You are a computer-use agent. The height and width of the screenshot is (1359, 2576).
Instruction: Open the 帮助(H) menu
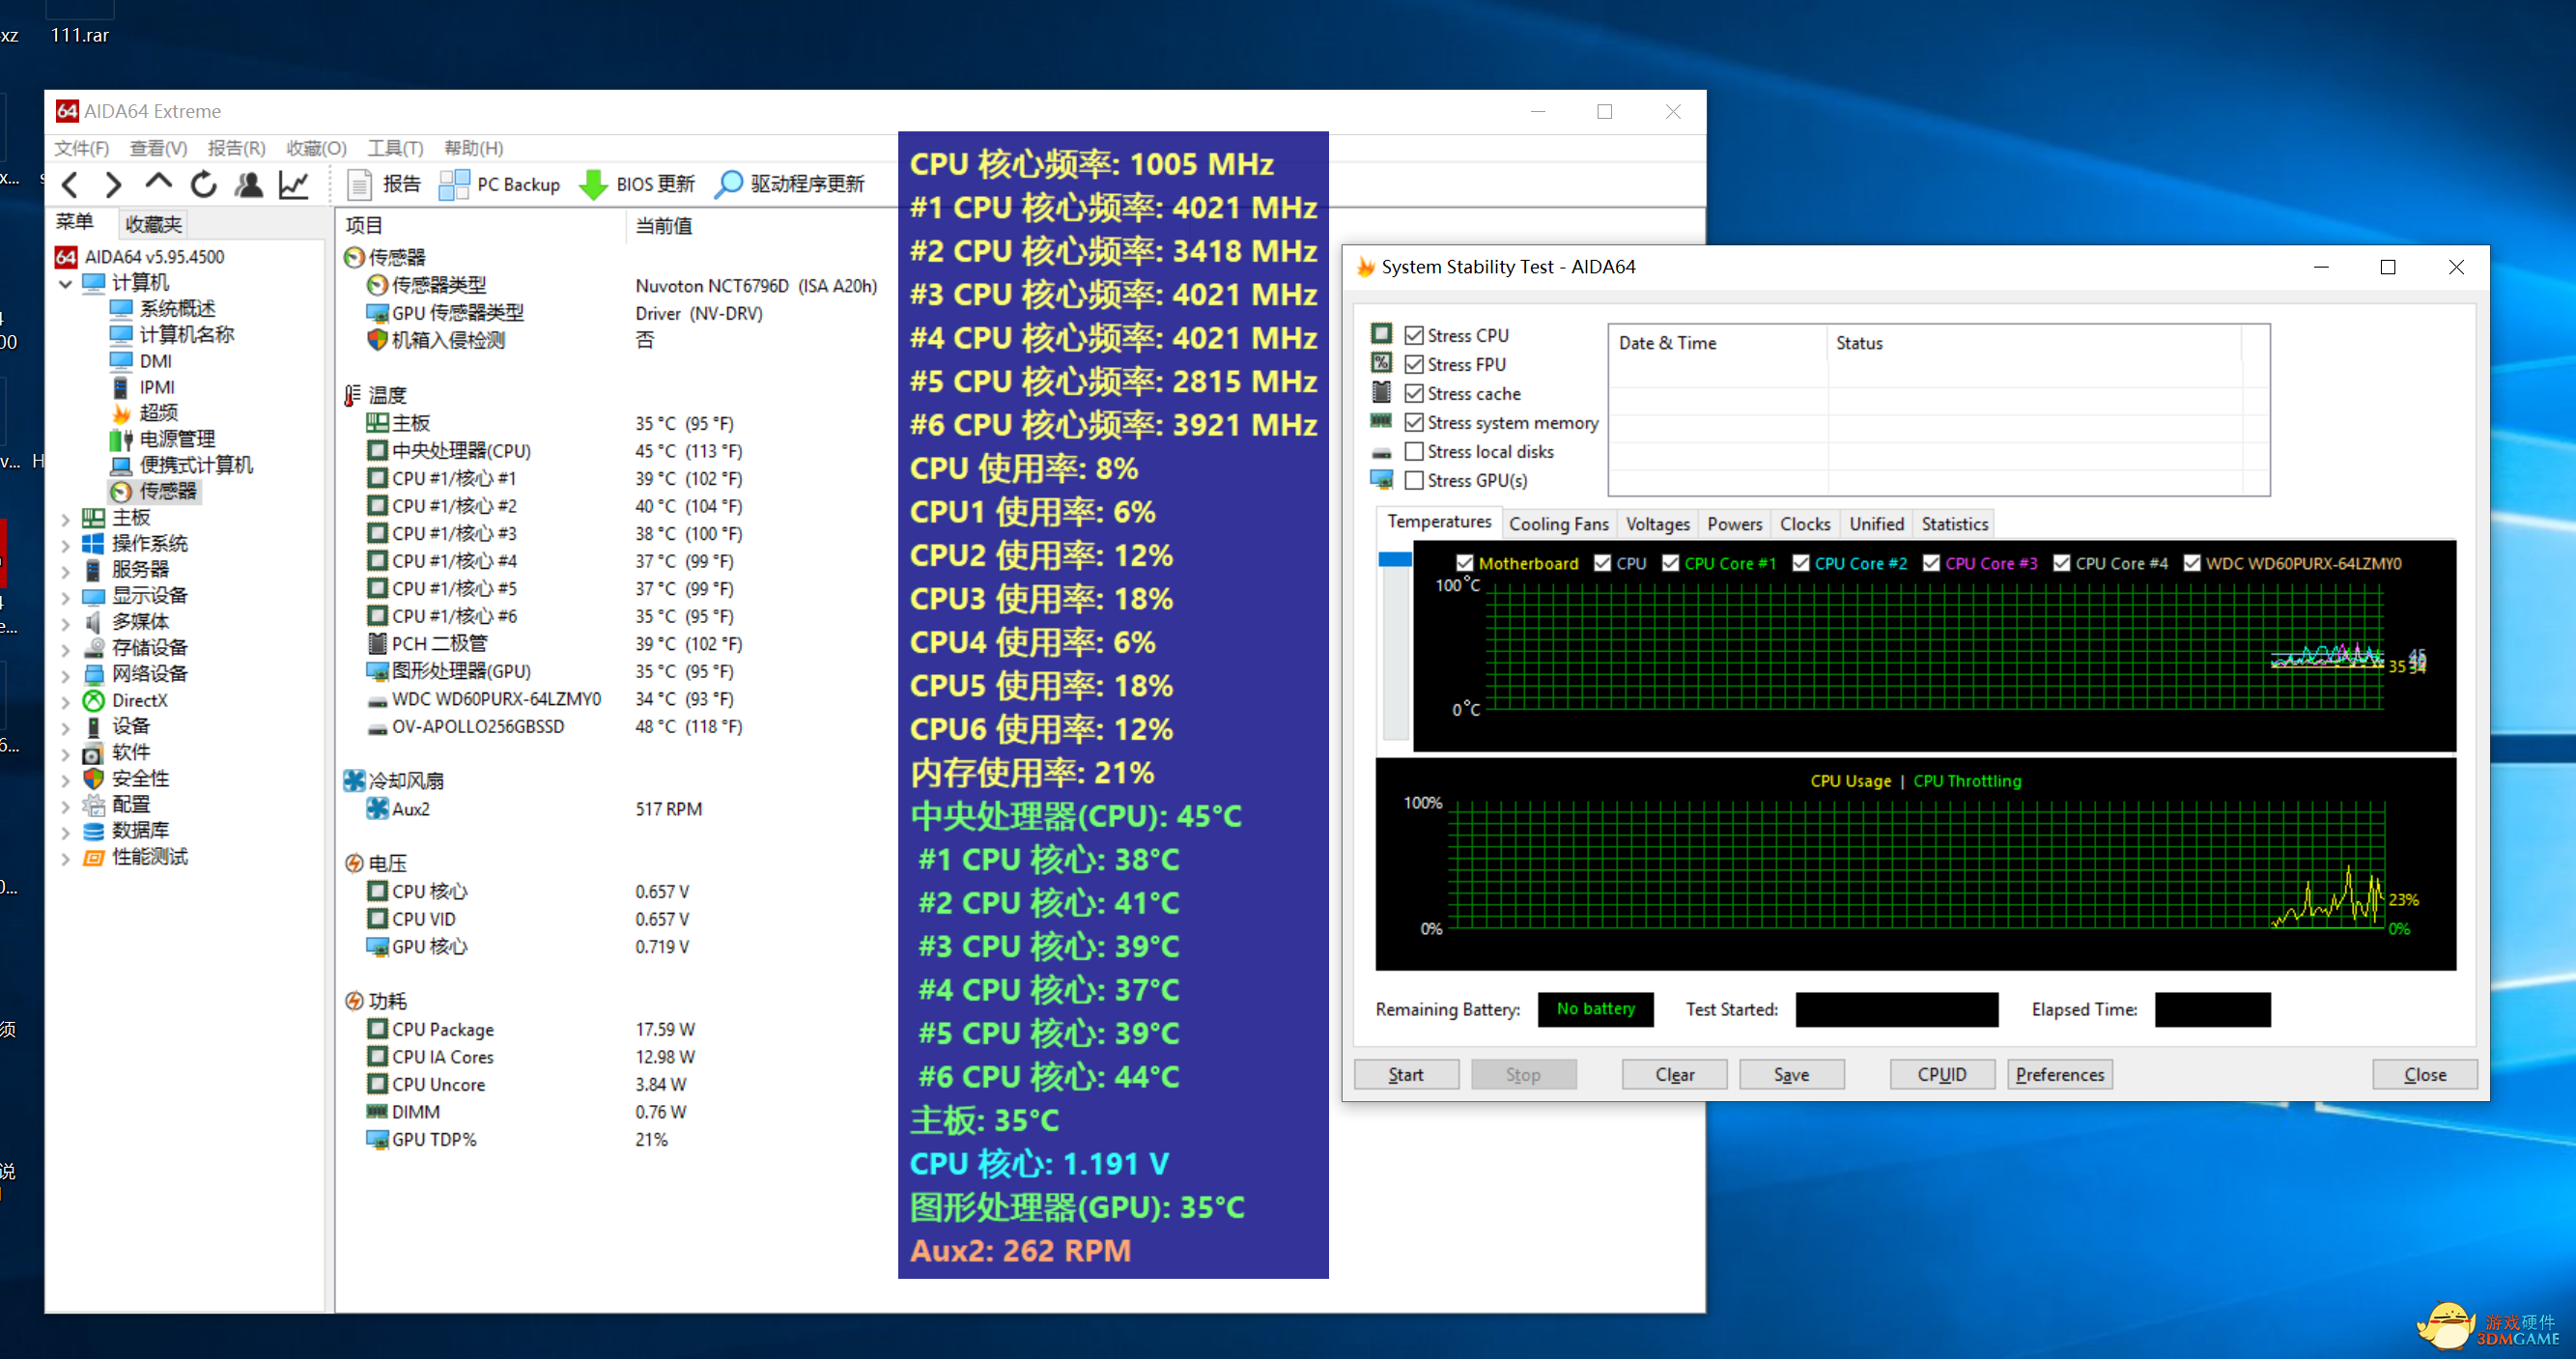473,148
